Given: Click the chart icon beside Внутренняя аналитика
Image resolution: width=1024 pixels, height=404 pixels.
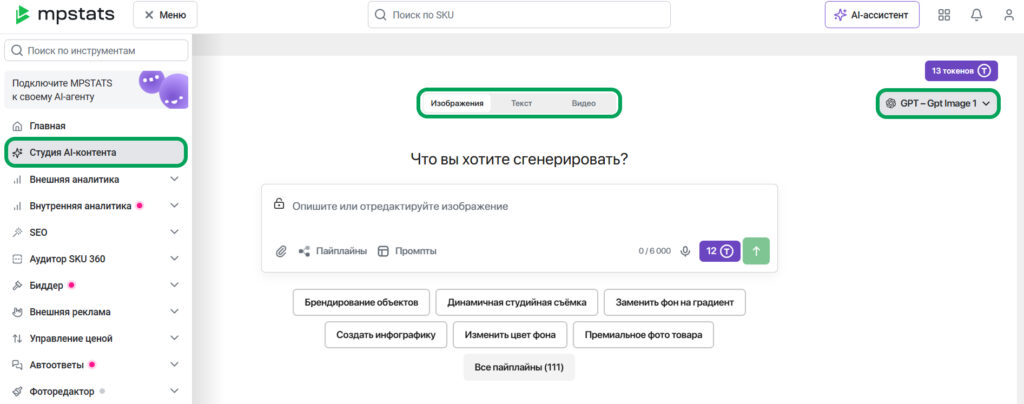Looking at the screenshot, I should (18, 206).
